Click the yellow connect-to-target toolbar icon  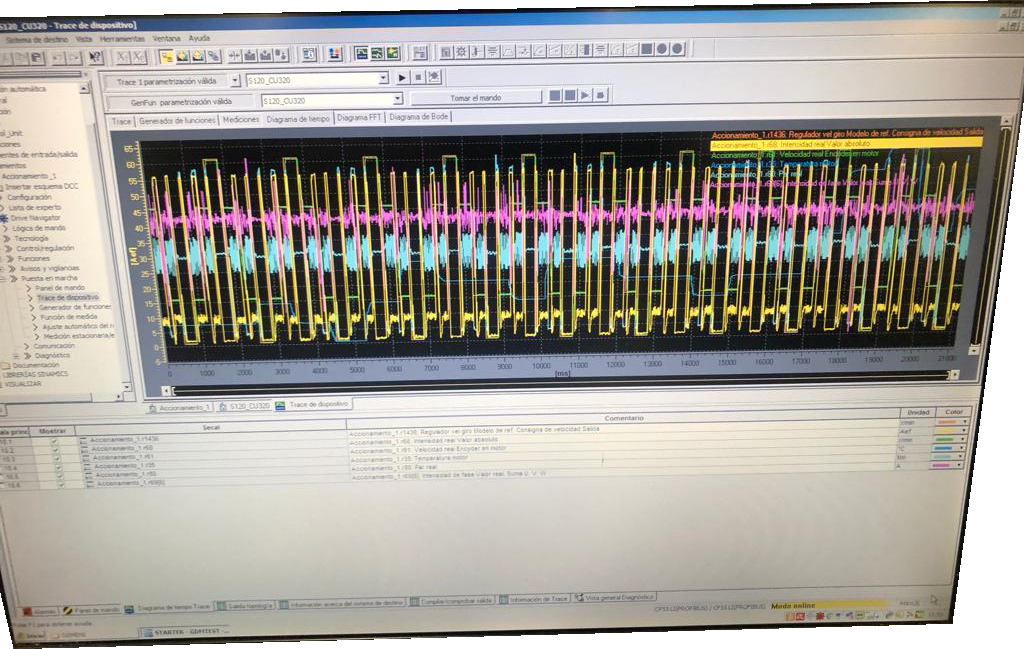(x=167, y=56)
